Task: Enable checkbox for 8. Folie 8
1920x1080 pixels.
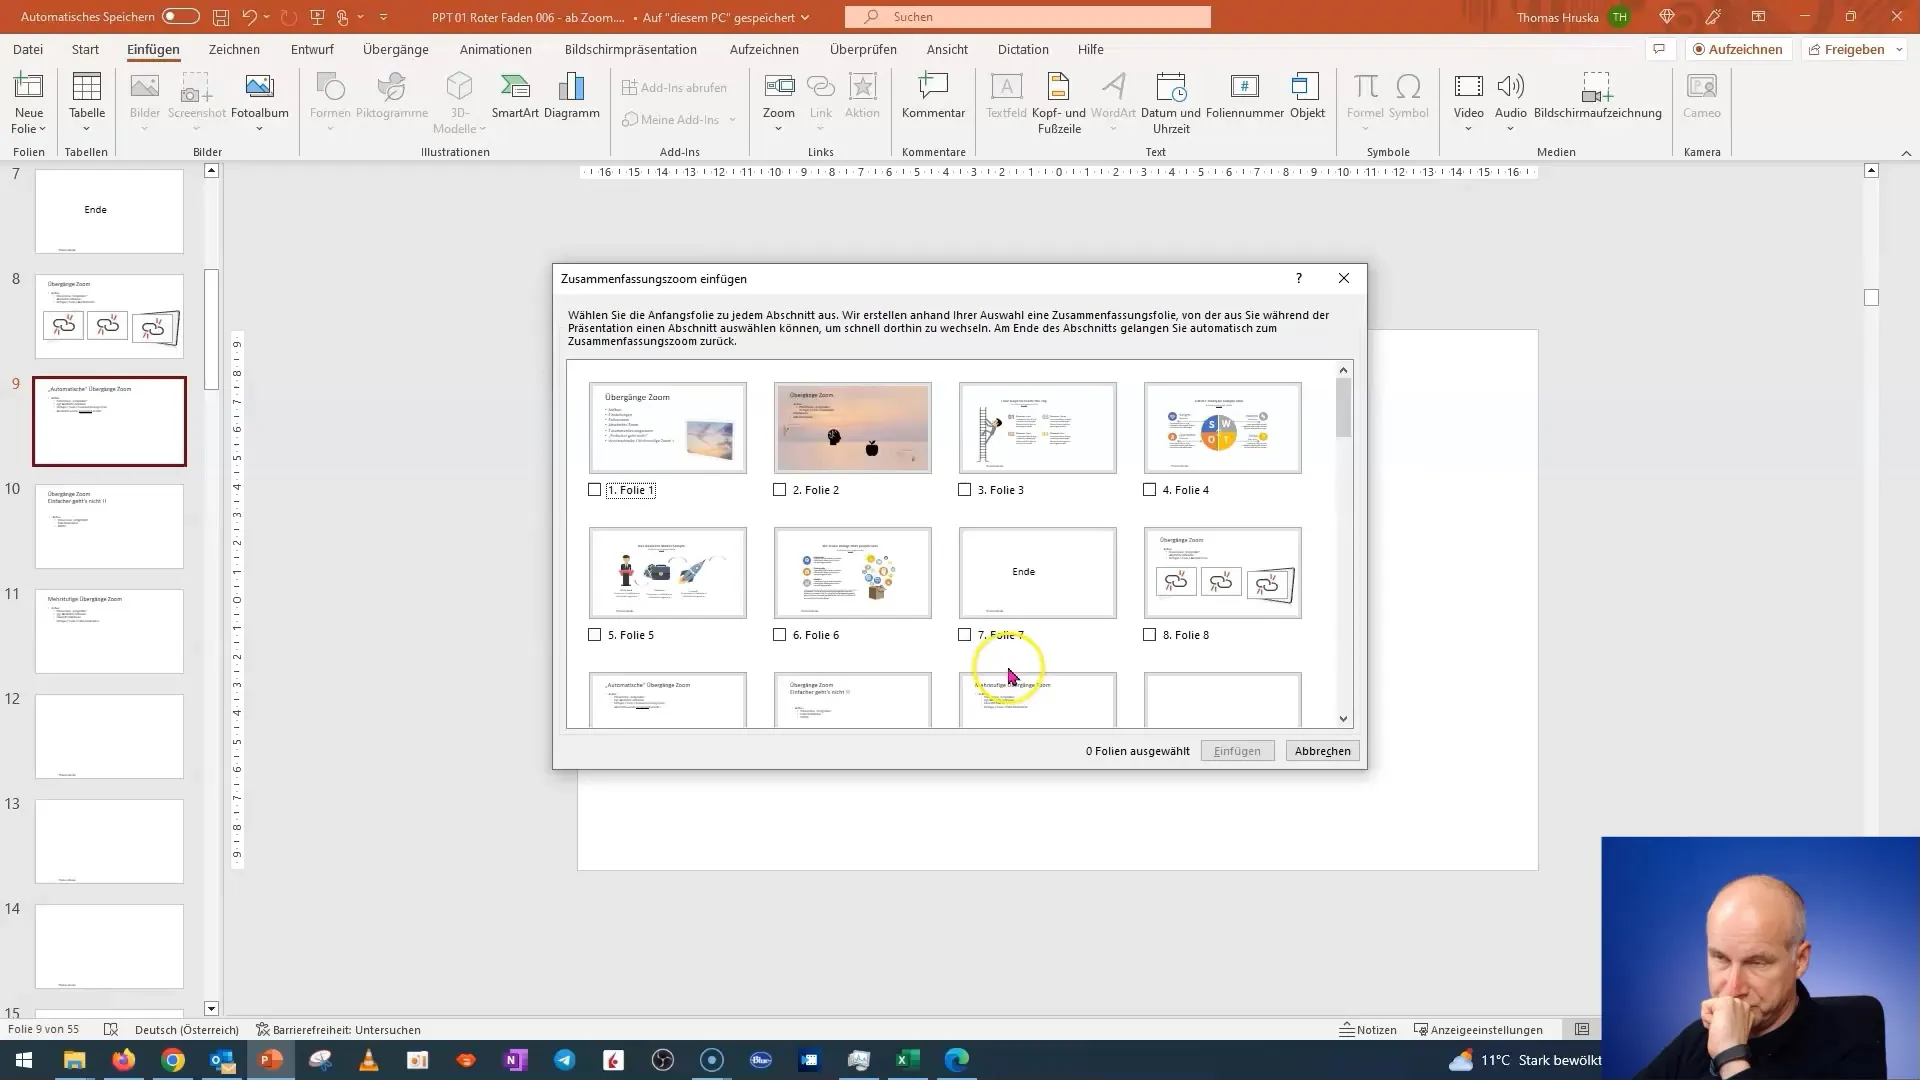Action: click(1151, 636)
